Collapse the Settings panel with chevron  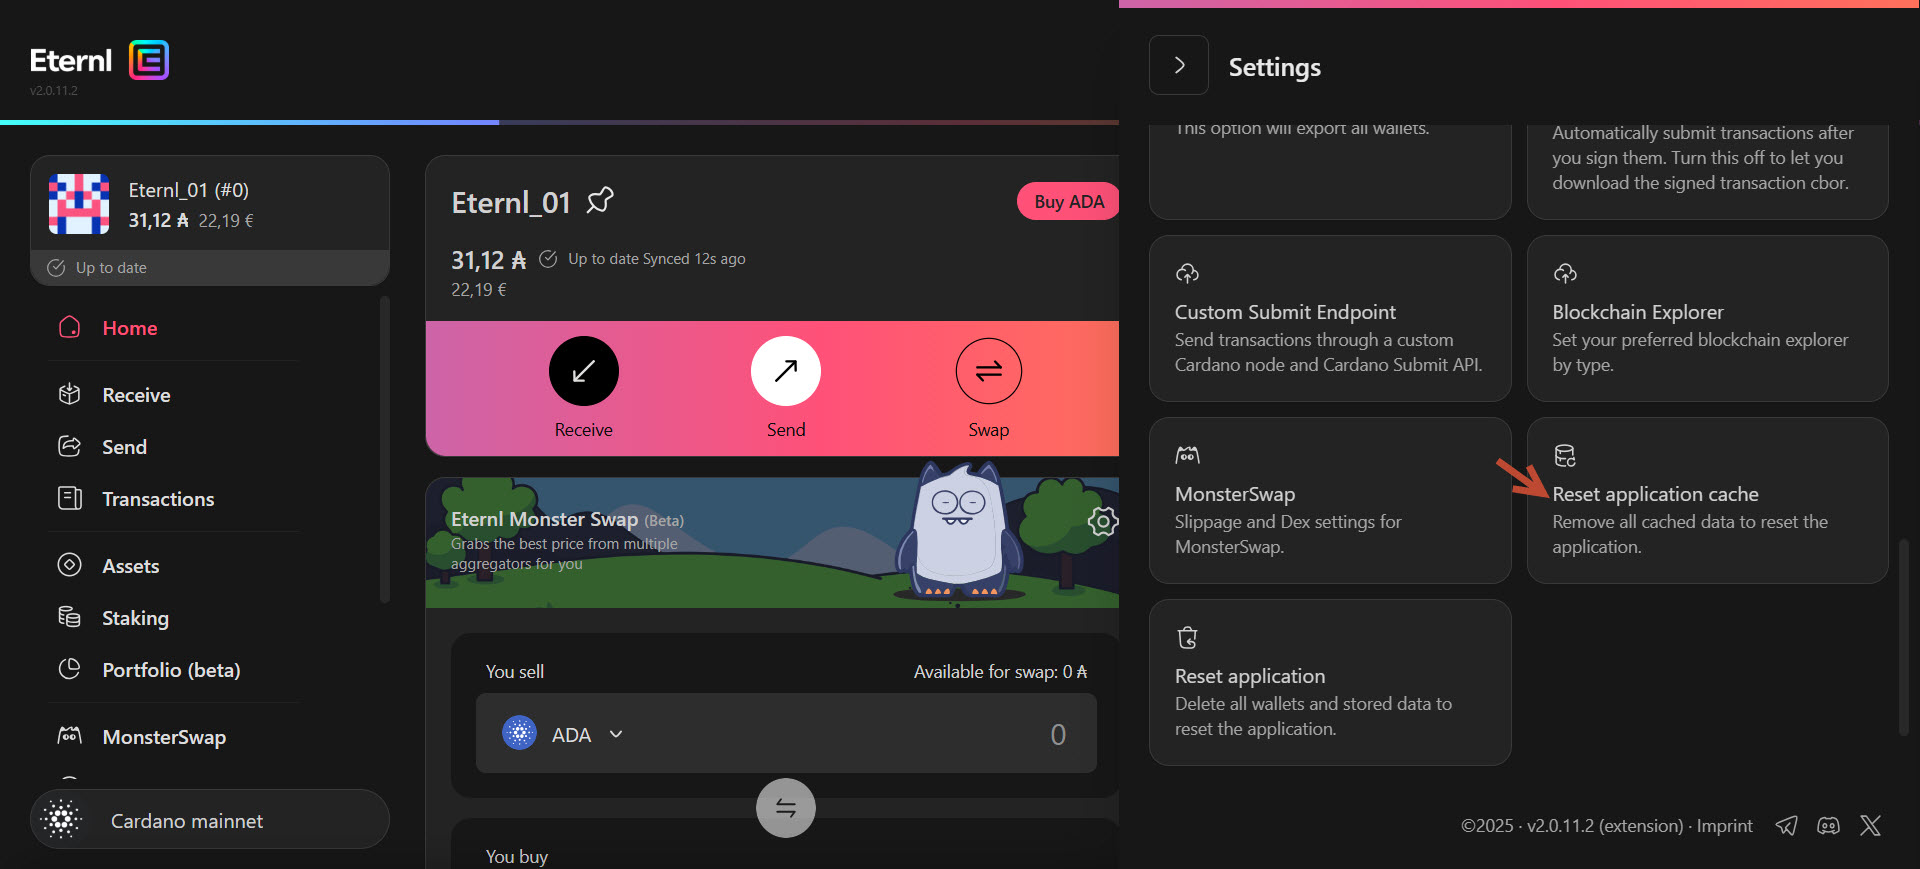(1179, 66)
